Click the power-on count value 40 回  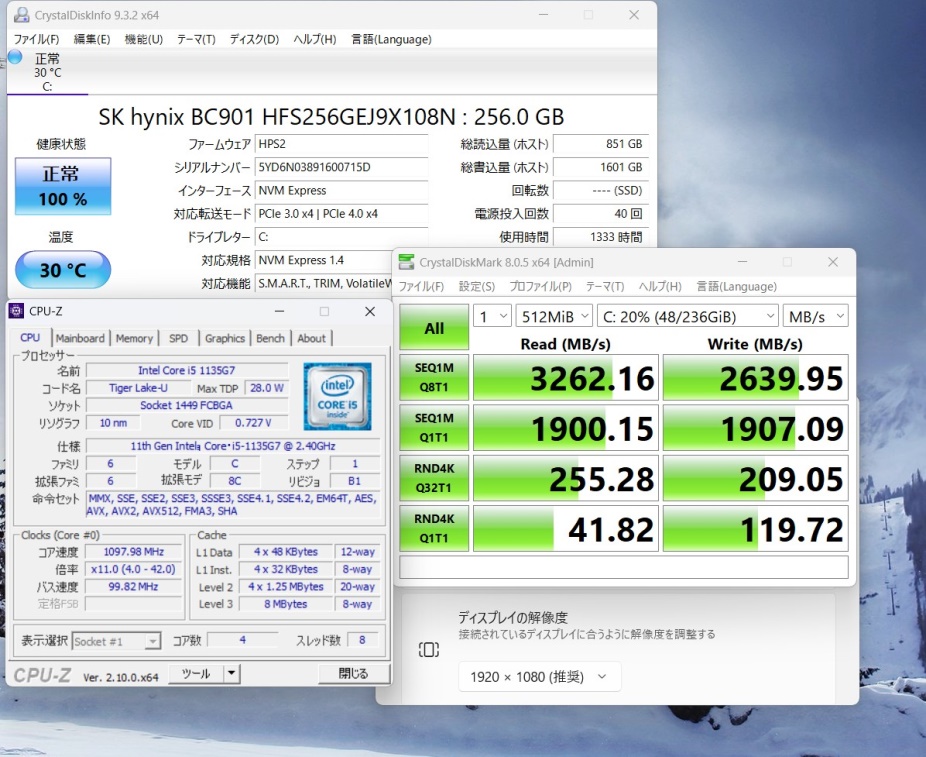point(601,214)
